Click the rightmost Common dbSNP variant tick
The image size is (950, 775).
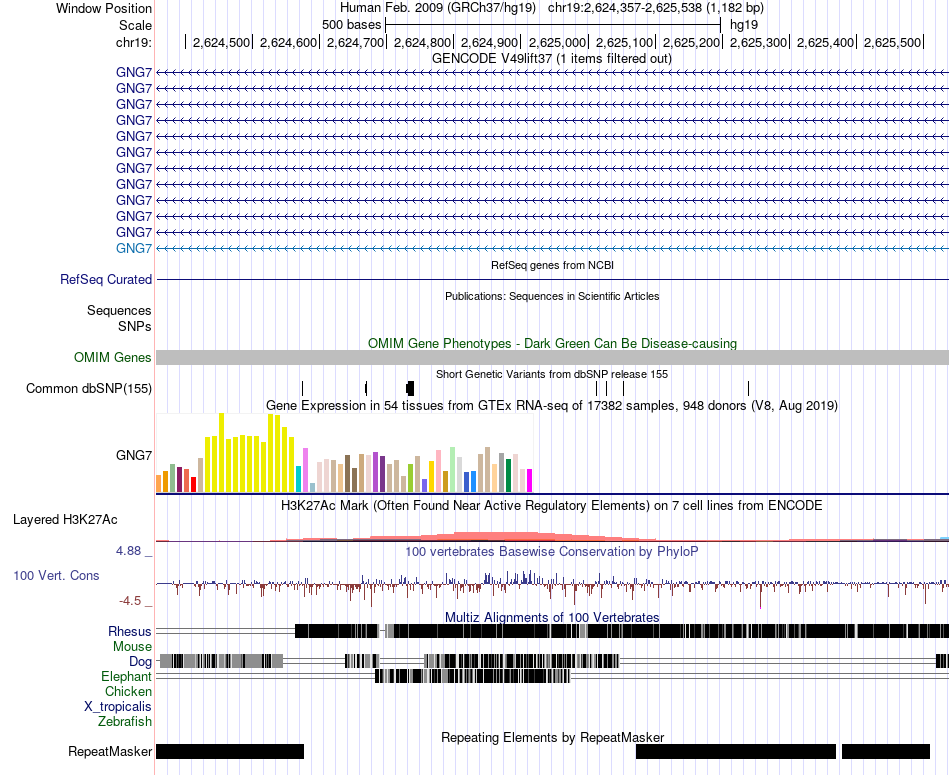point(749,388)
